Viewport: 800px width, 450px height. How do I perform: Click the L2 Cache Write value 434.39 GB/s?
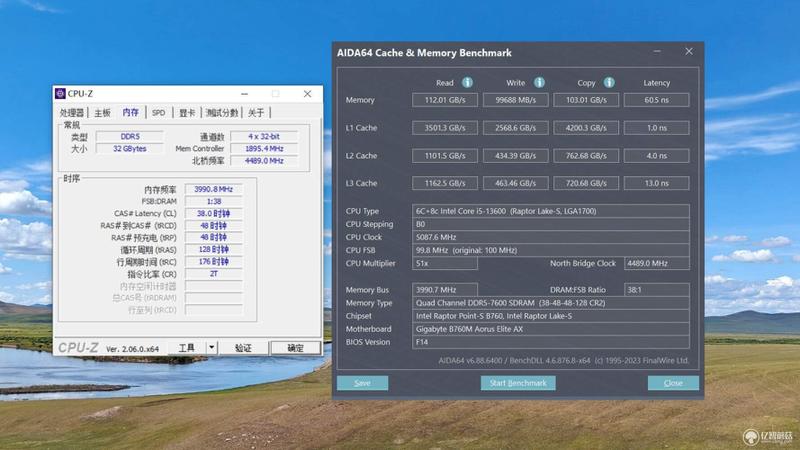point(515,156)
